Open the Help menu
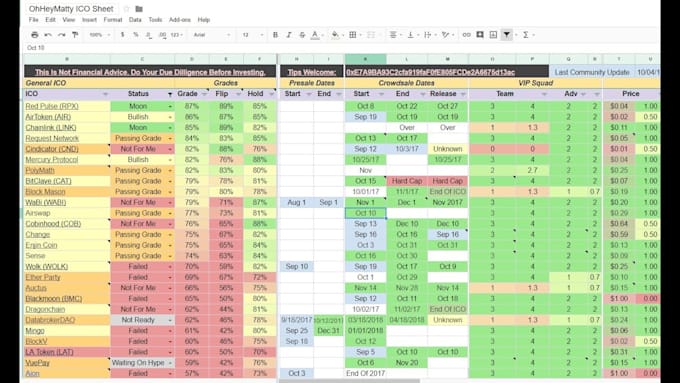This screenshot has width=680, height=383. (203, 20)
